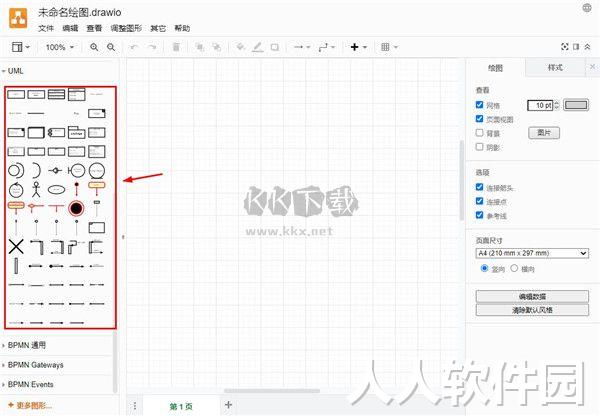The width and height of the screenshot is (600, 416).
Task: Click the line color pencil icon
Action: [258, 47]
